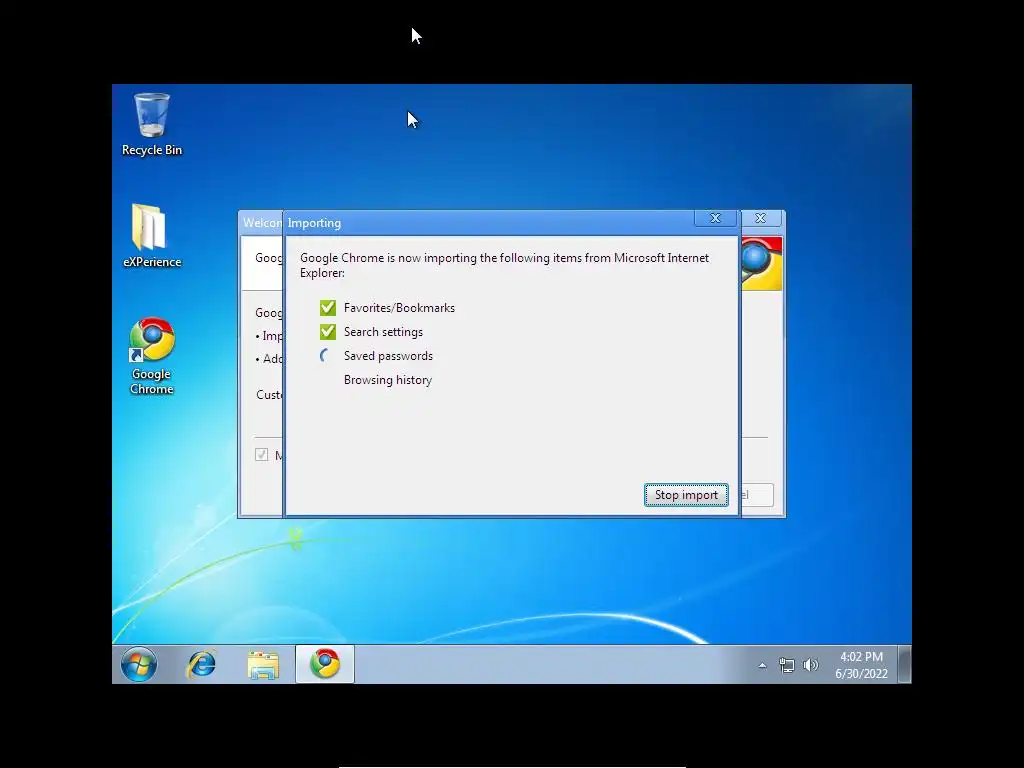
Task: Toggle the checkbox in the Welcome window
Action: pos(261,455)
